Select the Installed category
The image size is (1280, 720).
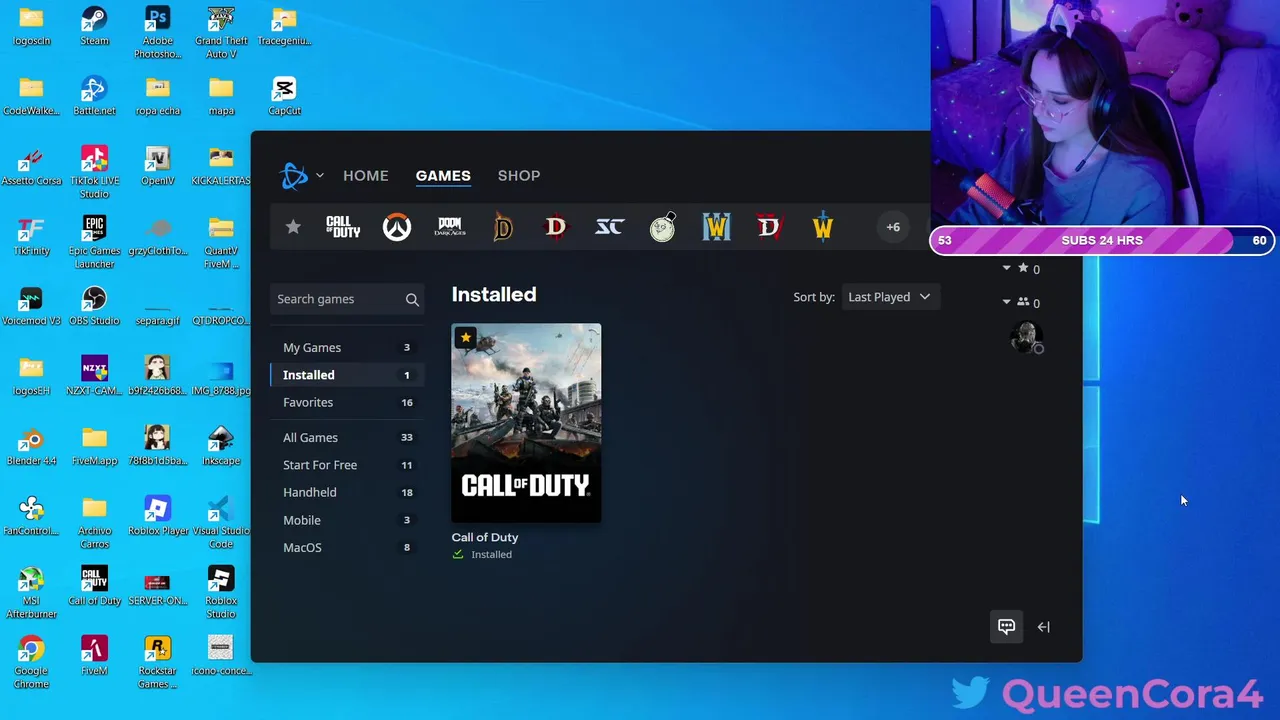click(x=347, y=375)
